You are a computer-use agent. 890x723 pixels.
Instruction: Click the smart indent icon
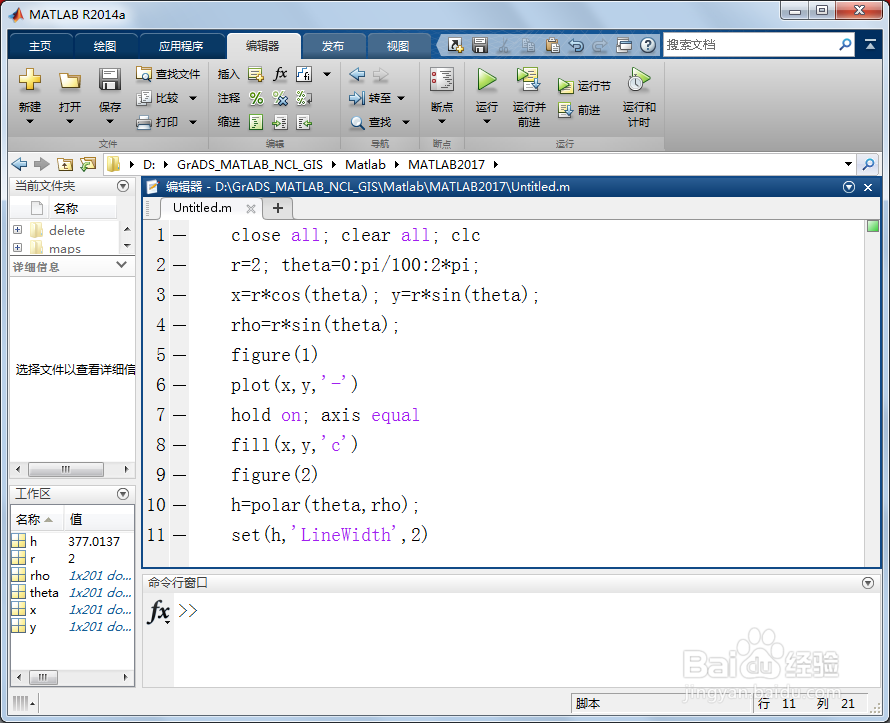coord(256,122)
